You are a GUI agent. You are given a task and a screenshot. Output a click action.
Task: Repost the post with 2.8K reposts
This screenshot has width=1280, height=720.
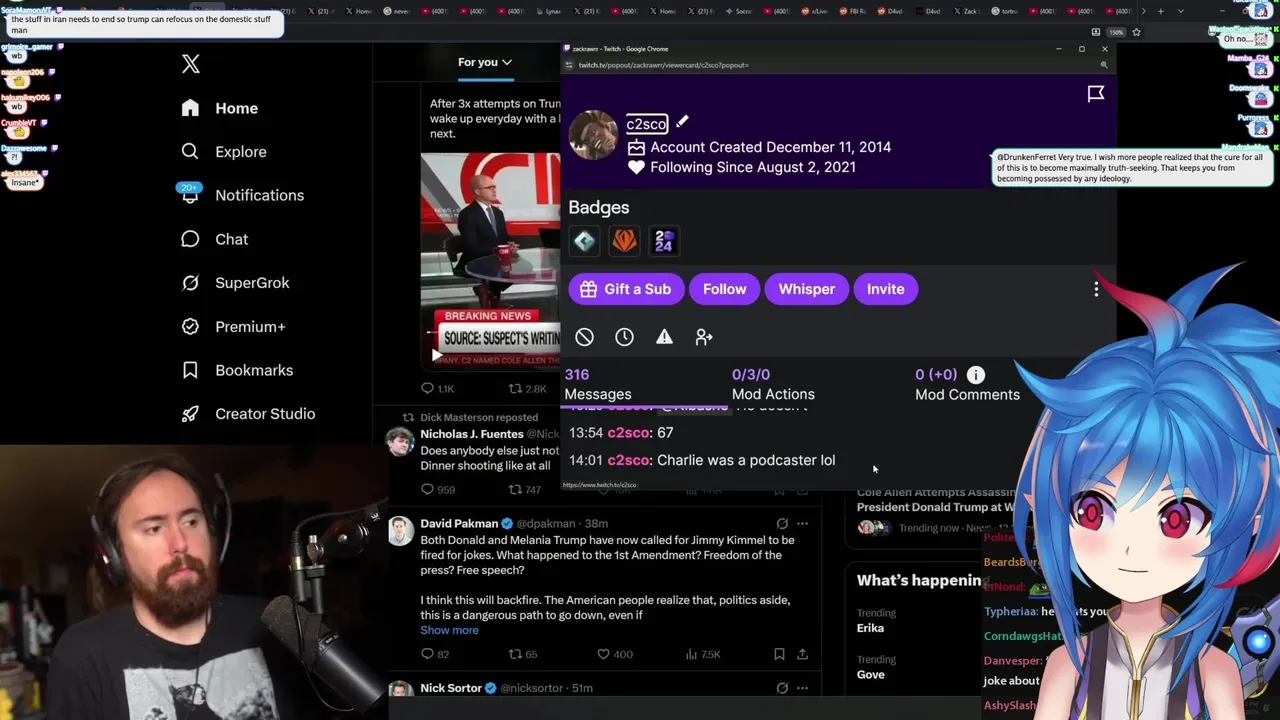click(x=527, y=388)
